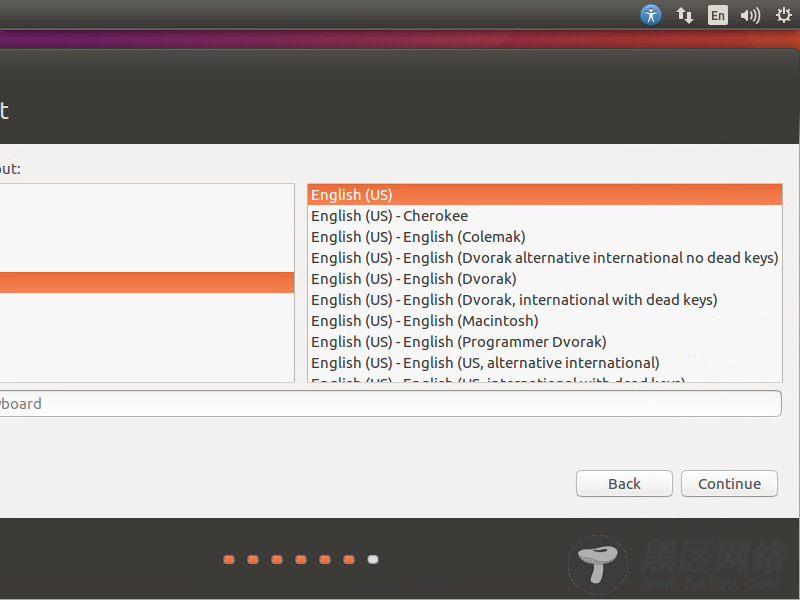800x600 pixels.
Task: Select Dvorak, international with dead keys
Action: (x=545, y=299)
